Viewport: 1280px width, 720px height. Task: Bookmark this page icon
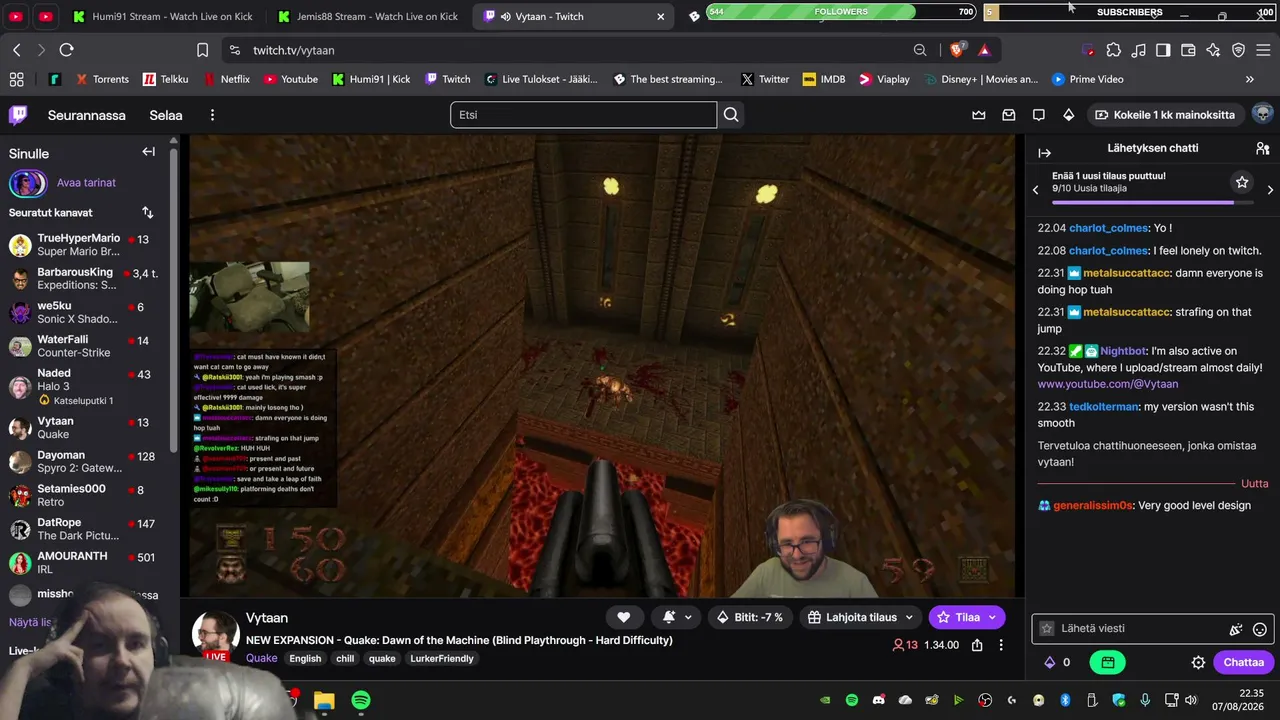click(x=203, y=50)
